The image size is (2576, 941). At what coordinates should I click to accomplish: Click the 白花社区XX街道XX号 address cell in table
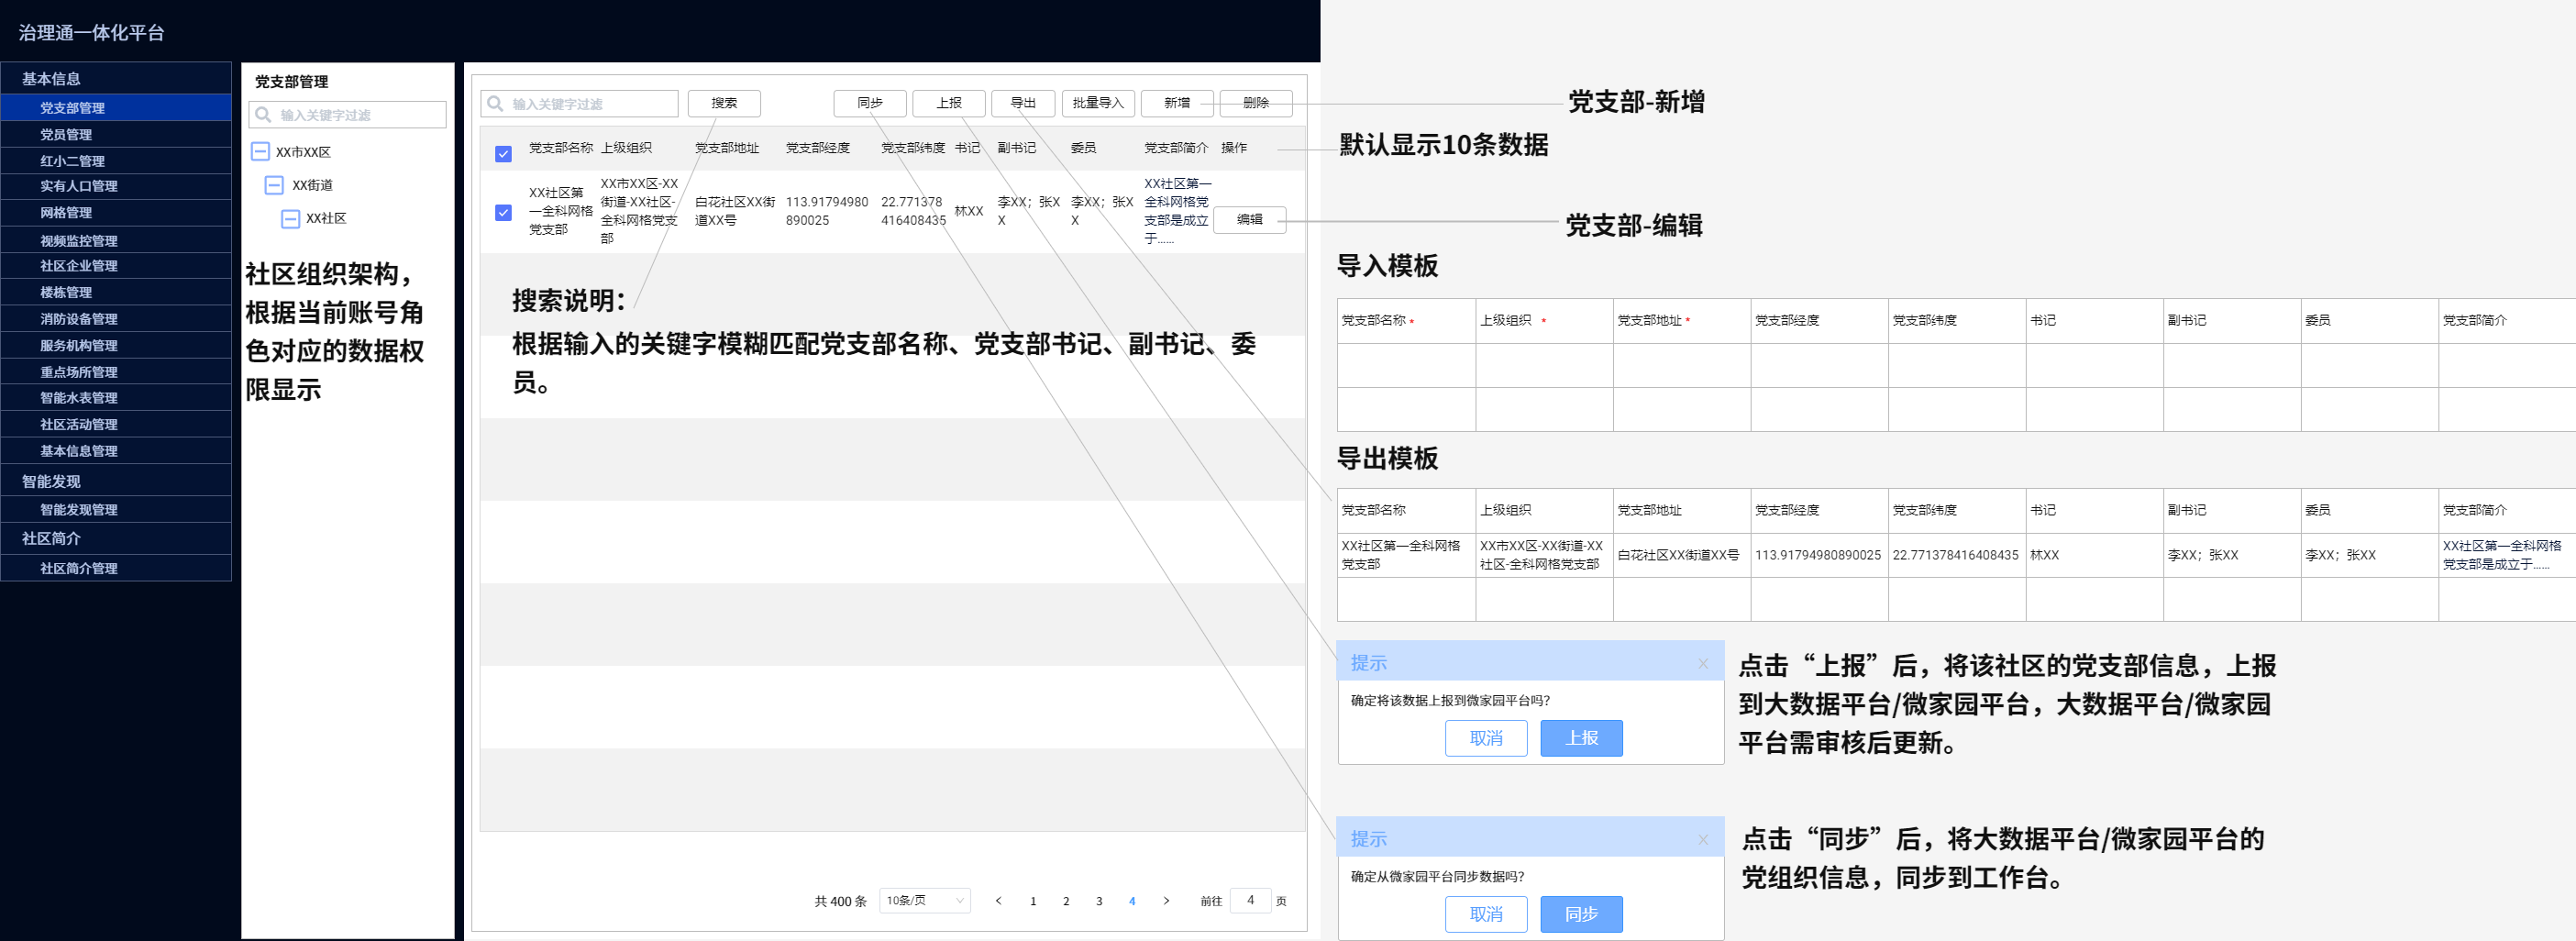(x=735, y=211)
